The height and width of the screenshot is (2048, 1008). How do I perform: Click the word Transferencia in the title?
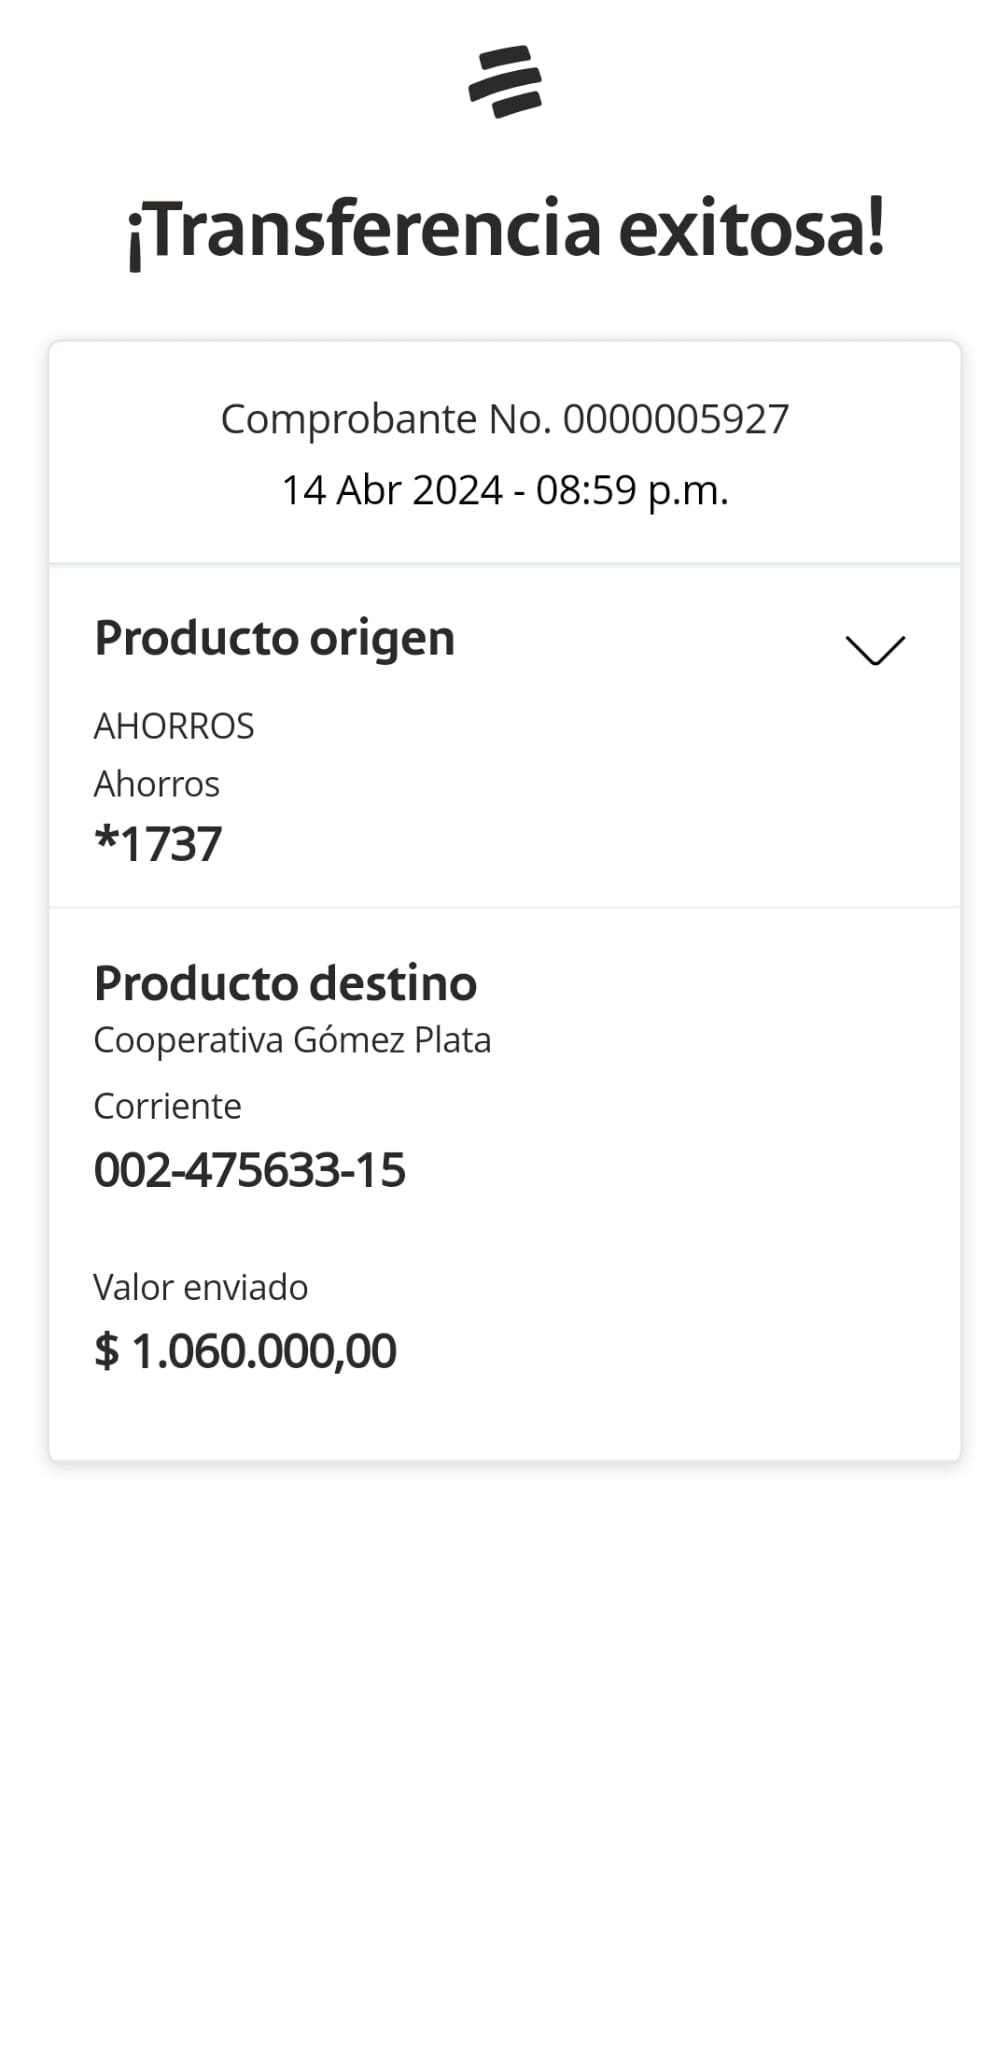[x=364, y=229]
